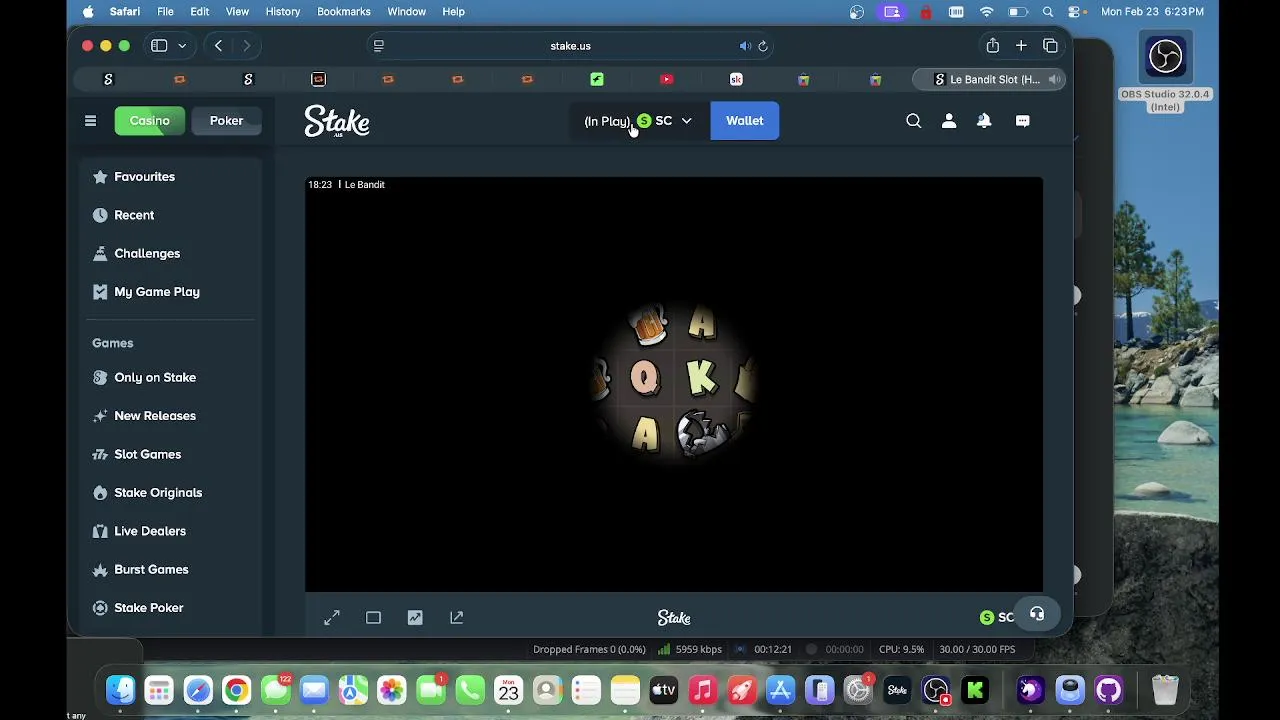Viewport: 1280px width, 720px height.
Task: Open the Safari File menu
Action: [165, 12]
